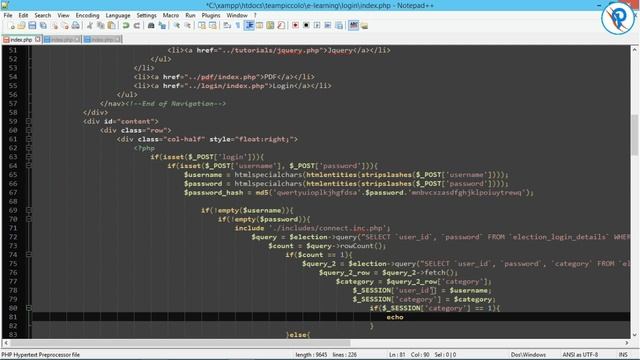Click the Close document toolbar icon
The width and height of the screenshot is (640, 360).
(54, 25)
